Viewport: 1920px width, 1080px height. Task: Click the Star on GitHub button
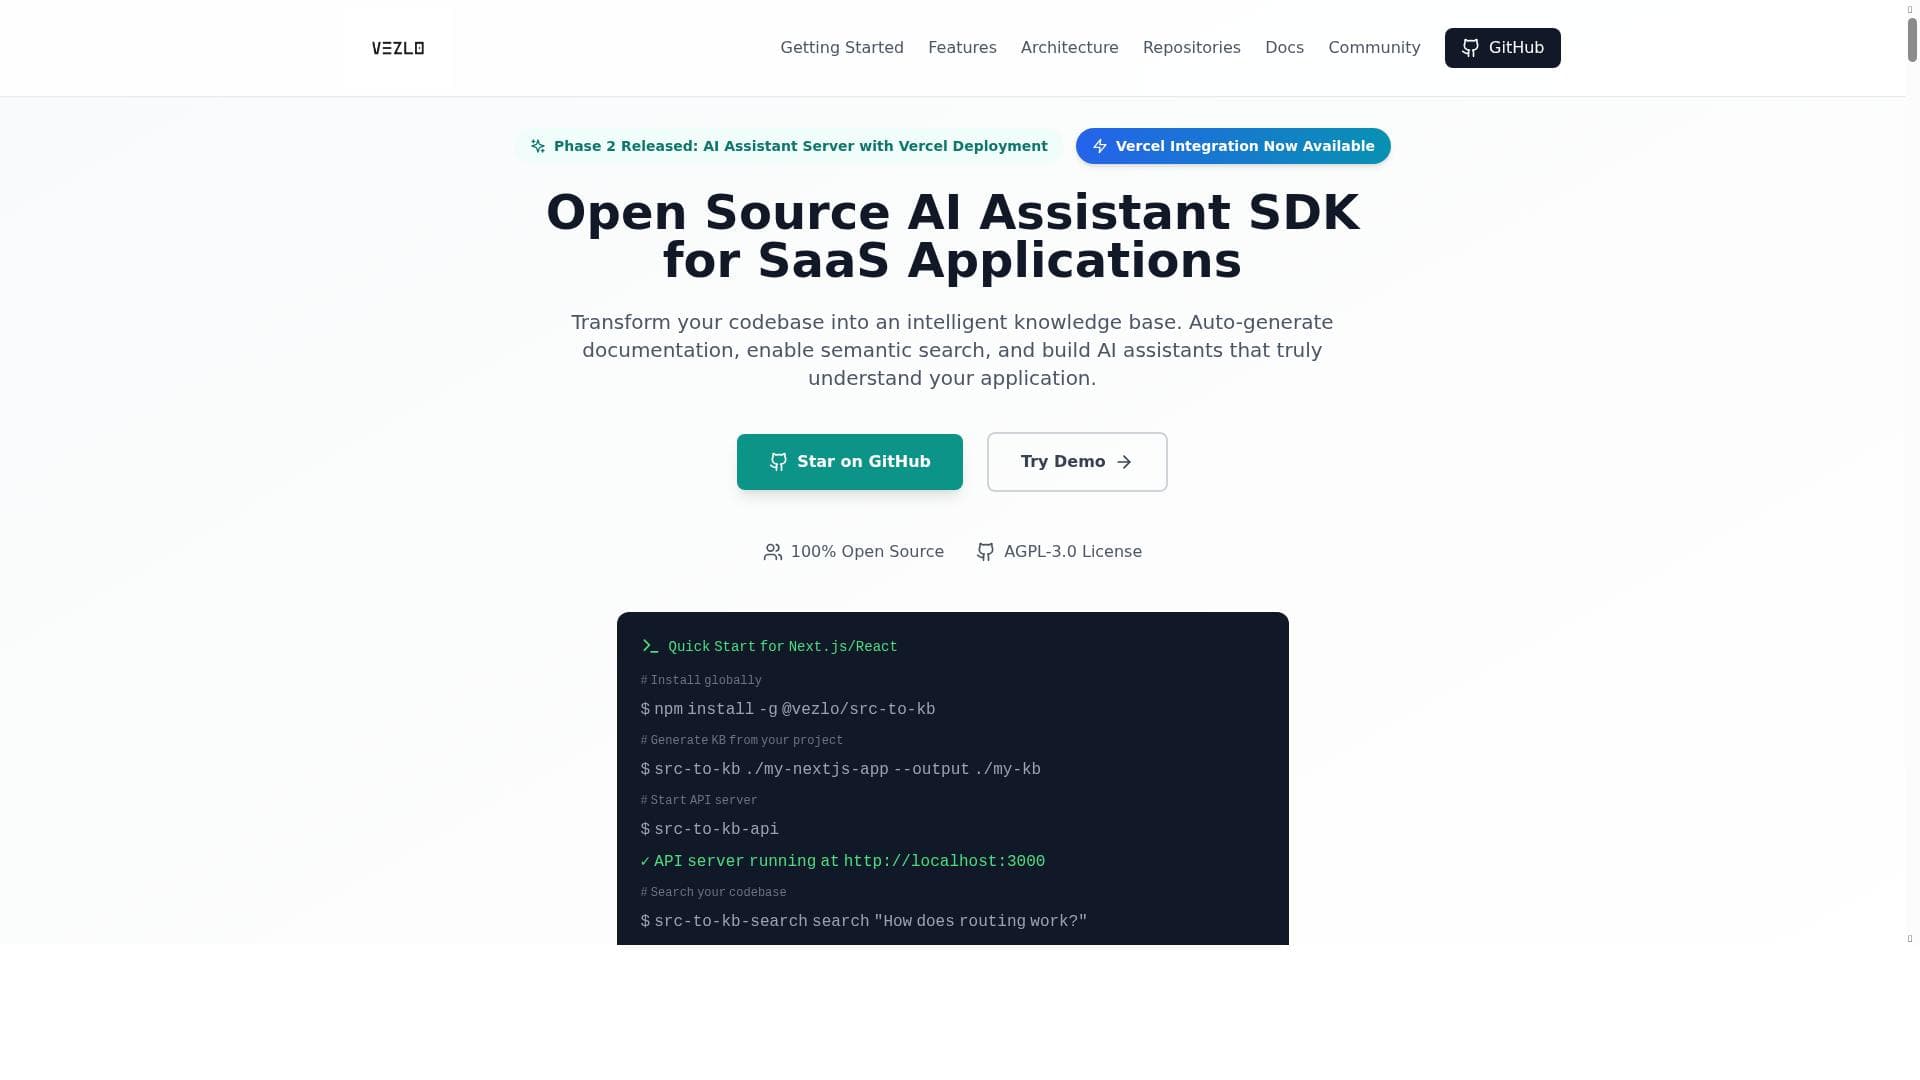point(850,462)
